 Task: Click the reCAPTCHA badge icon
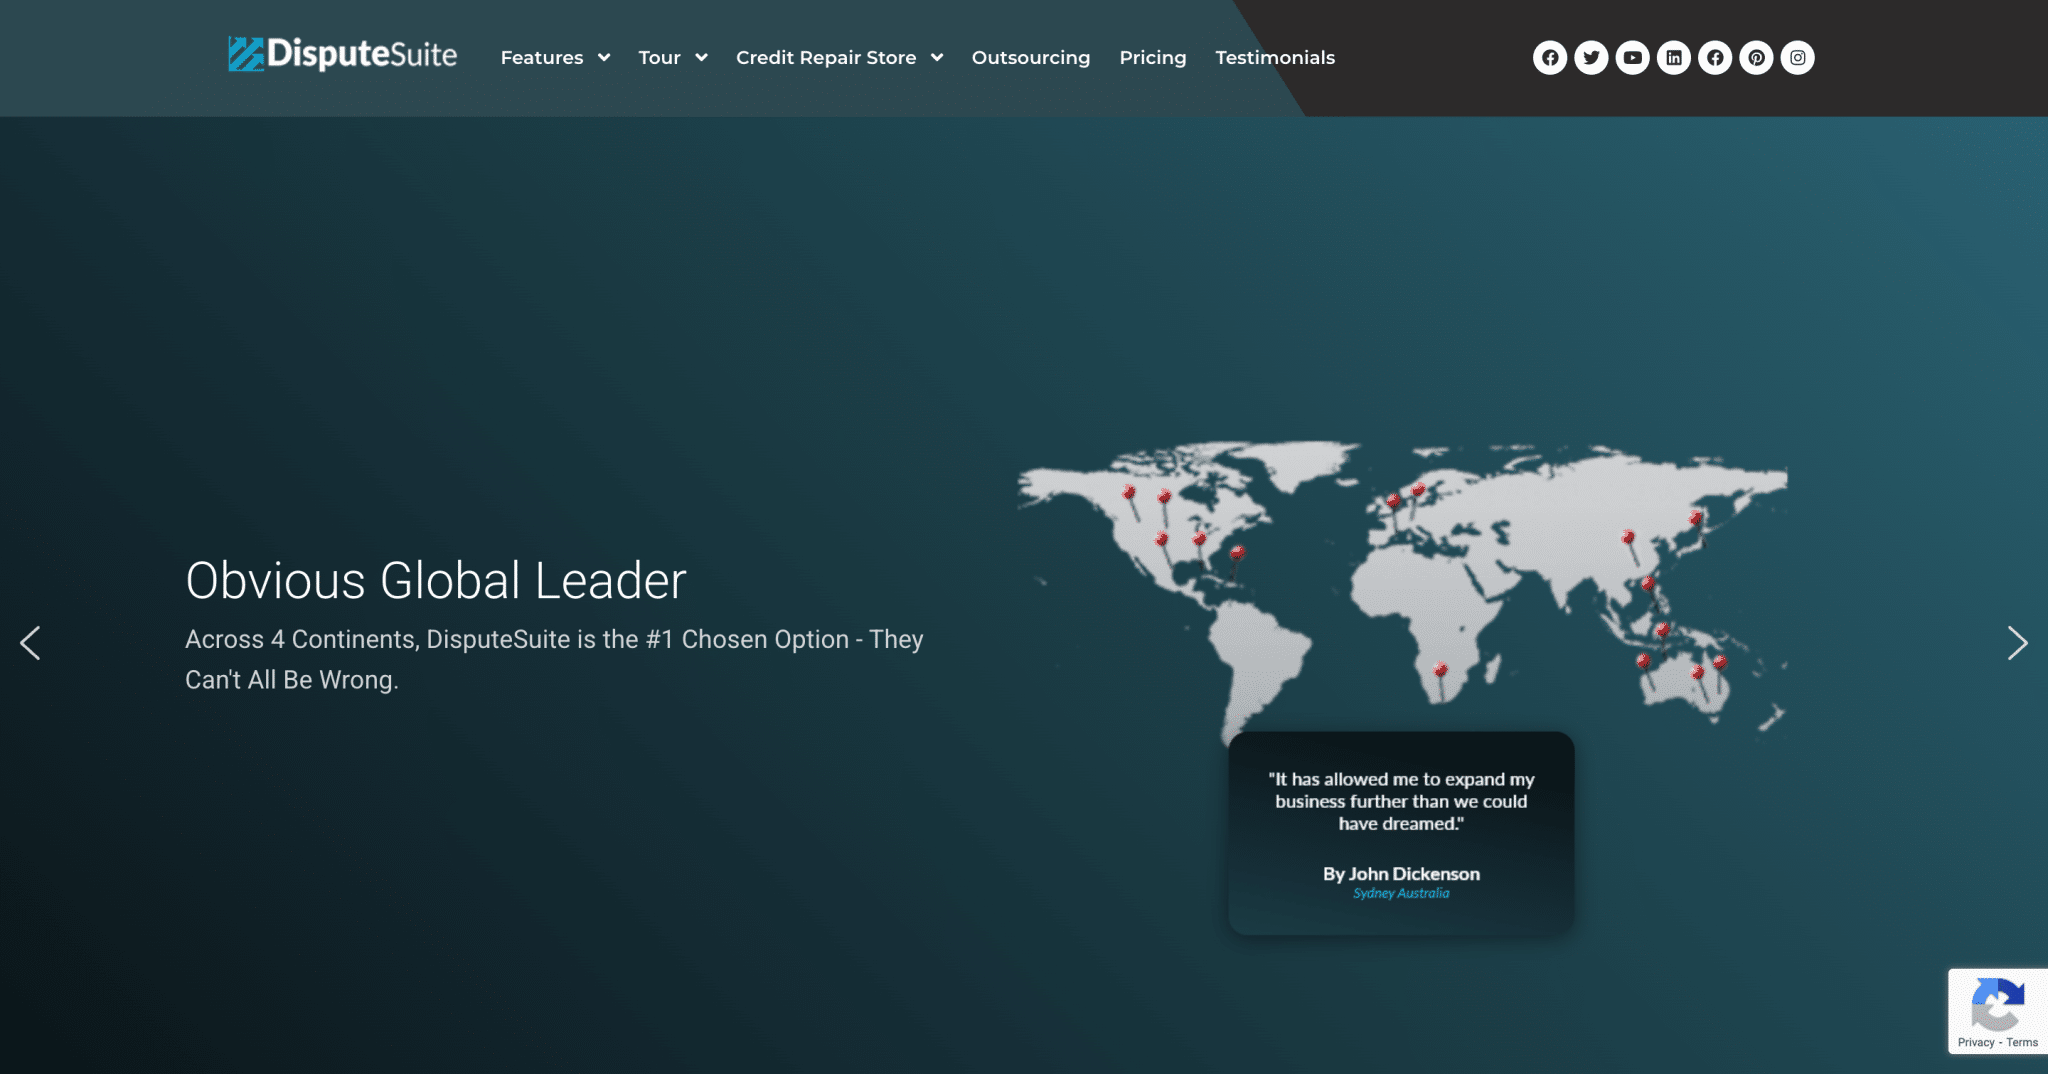click(x=1997, y=1004)
